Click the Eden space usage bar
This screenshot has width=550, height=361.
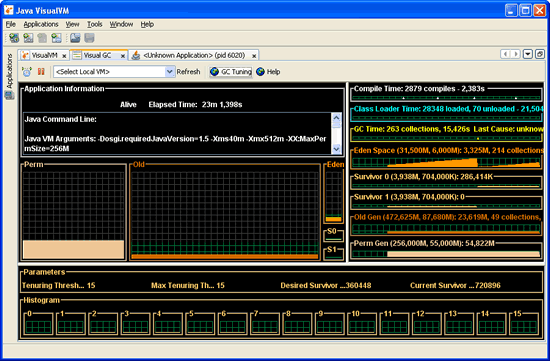pos(333,219)
